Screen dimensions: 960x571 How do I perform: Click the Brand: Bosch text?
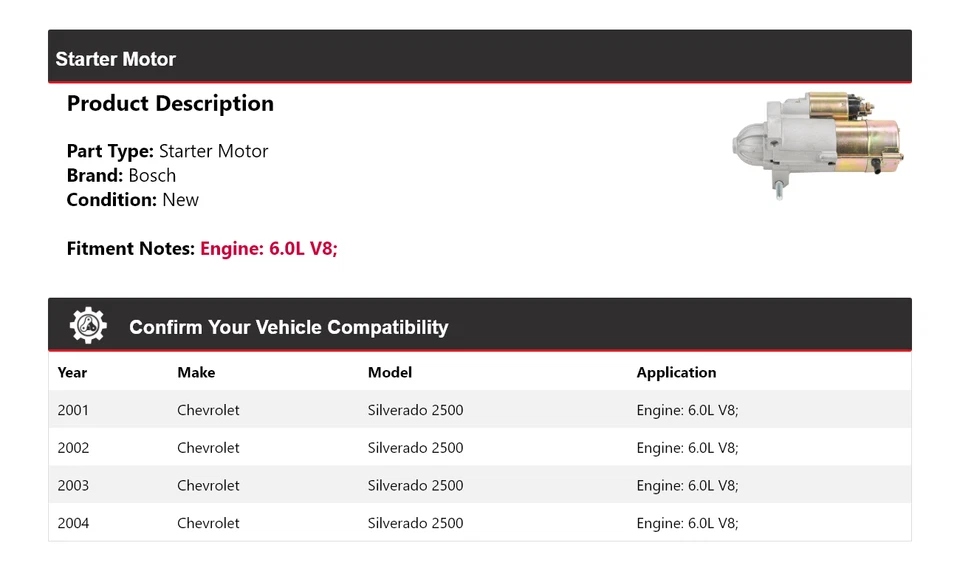(121, 175)
